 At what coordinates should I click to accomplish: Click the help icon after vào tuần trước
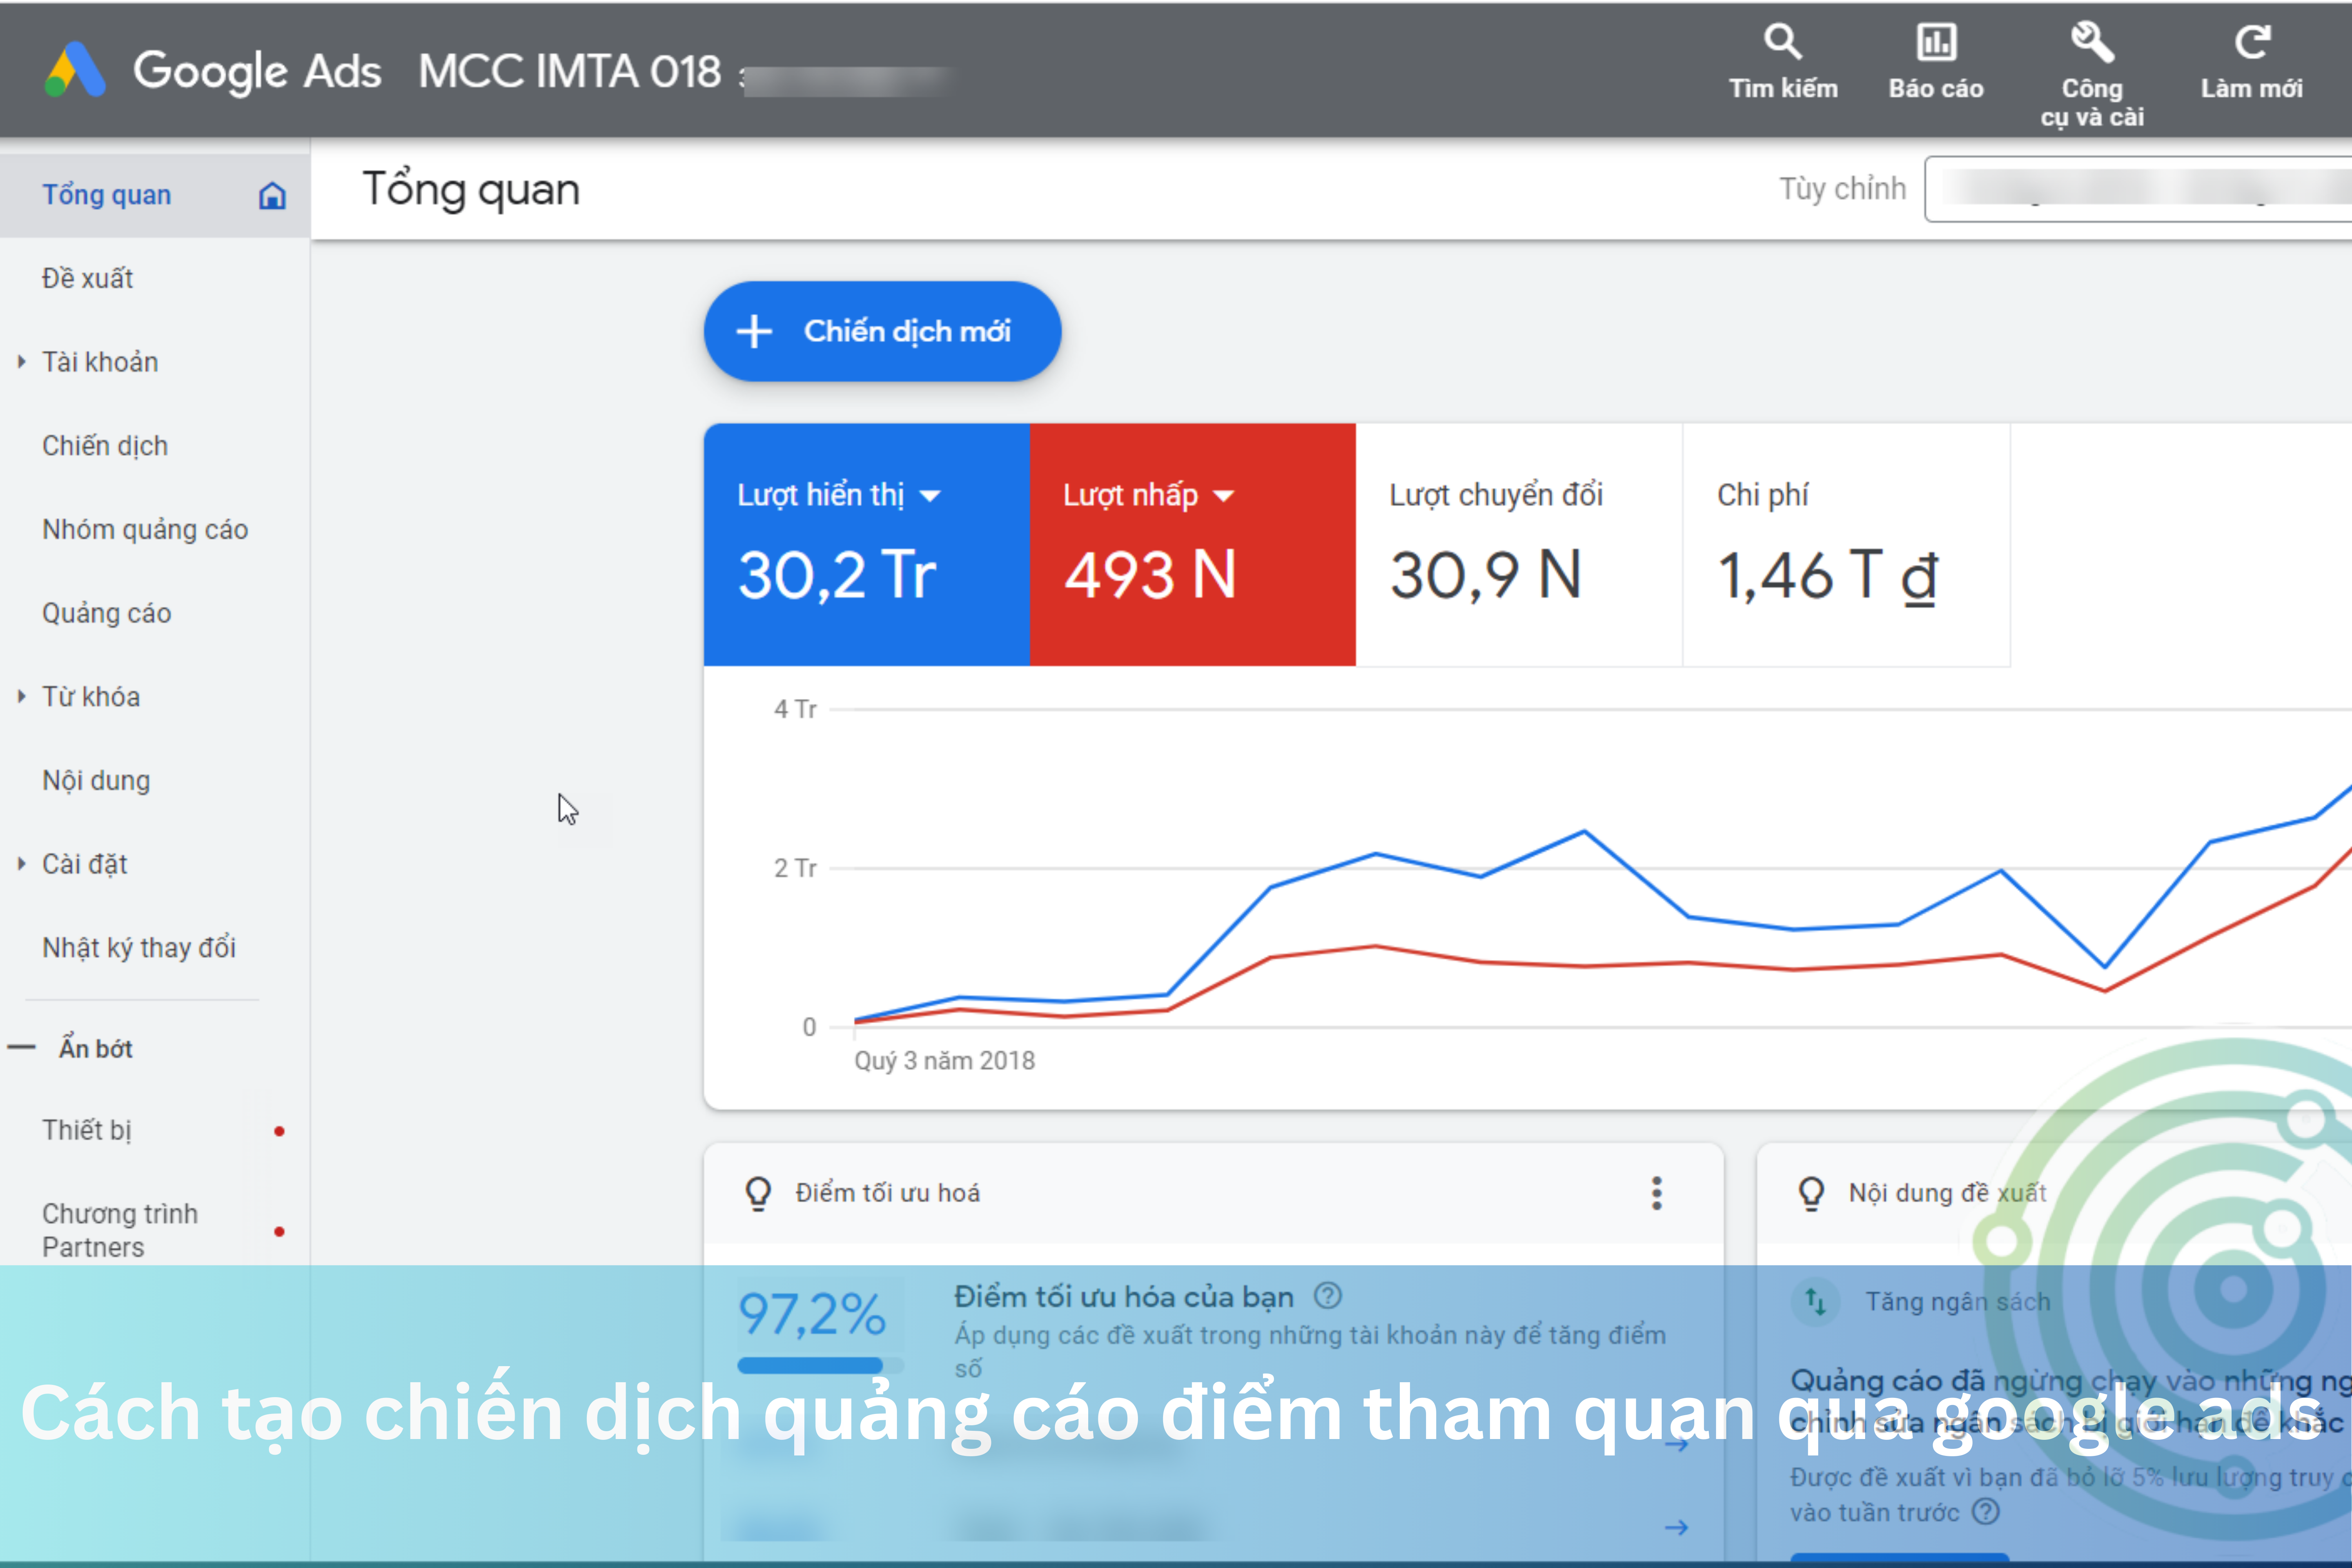[1986, 1511]
